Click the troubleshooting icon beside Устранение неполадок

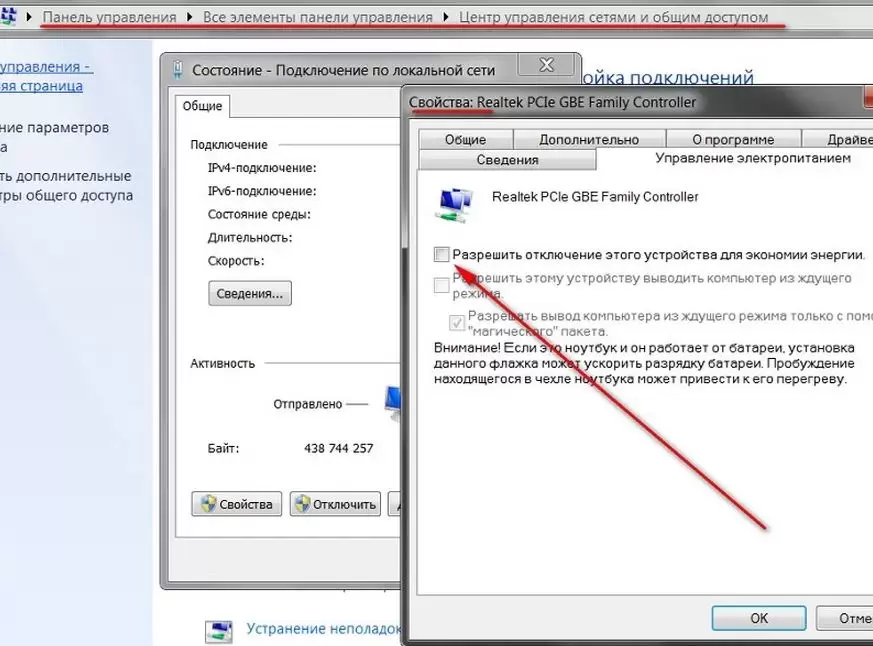[219, 630]
